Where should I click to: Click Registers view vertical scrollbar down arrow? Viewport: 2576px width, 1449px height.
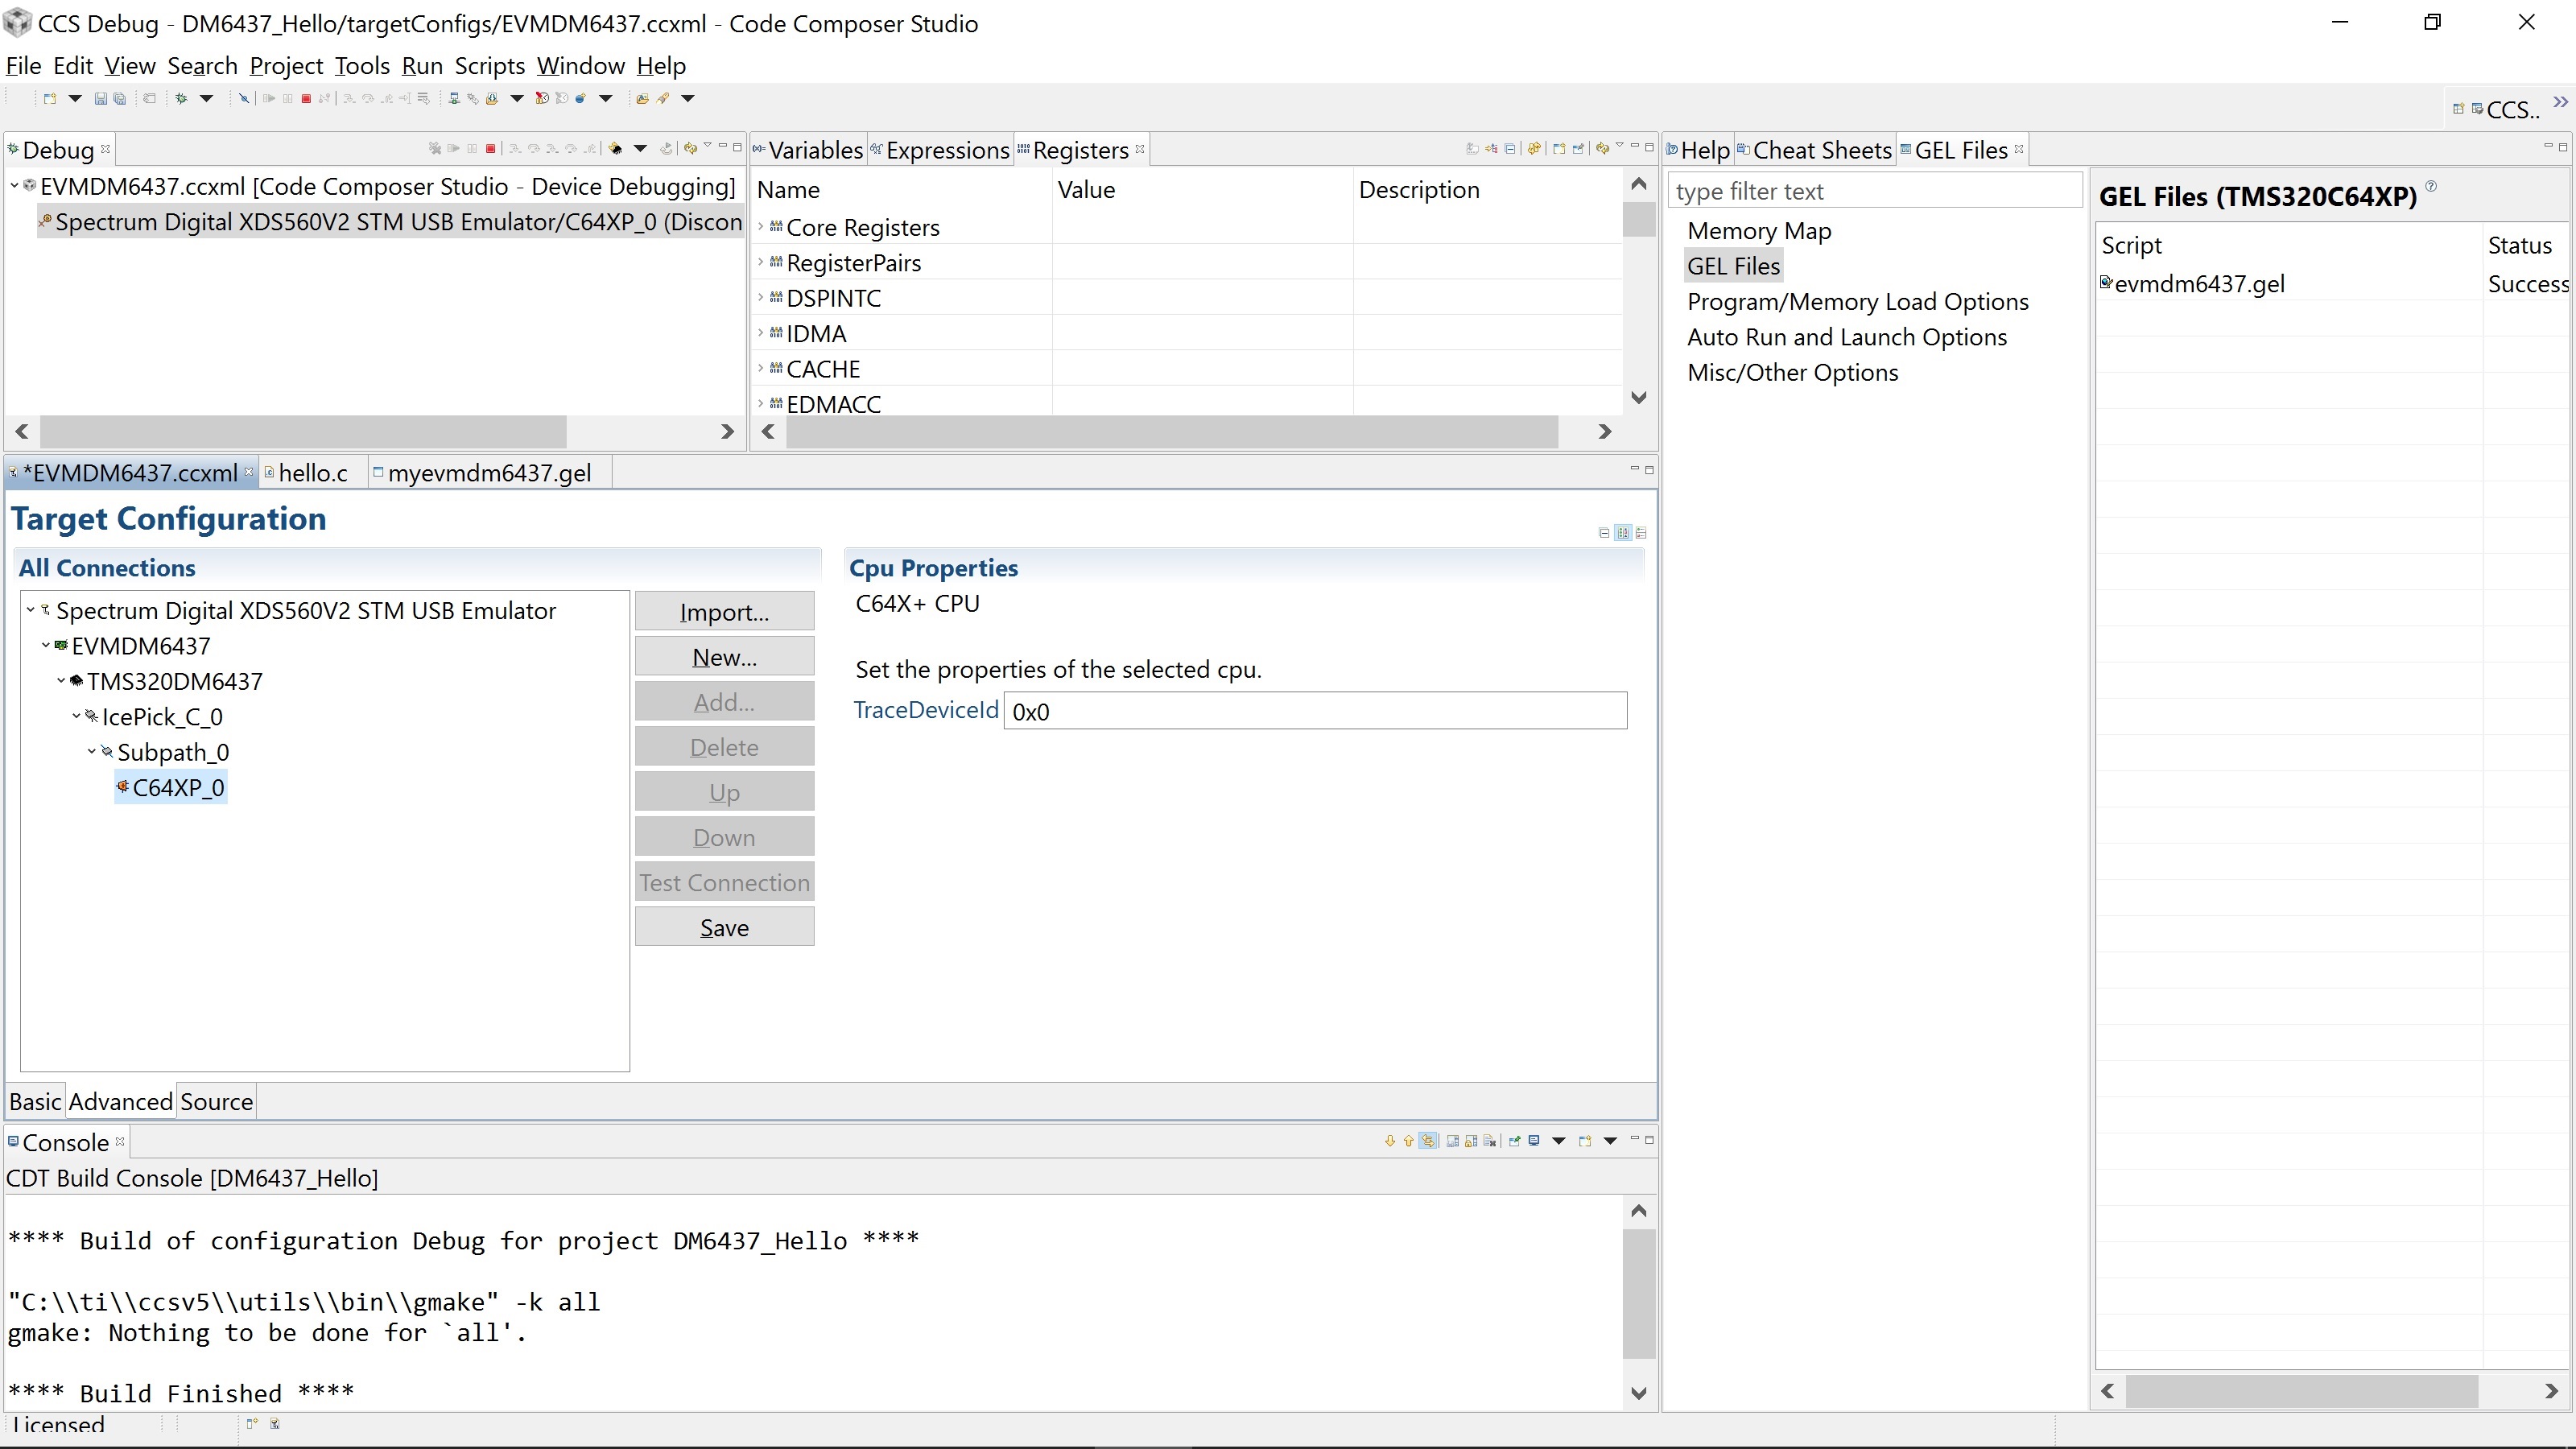1638,397
